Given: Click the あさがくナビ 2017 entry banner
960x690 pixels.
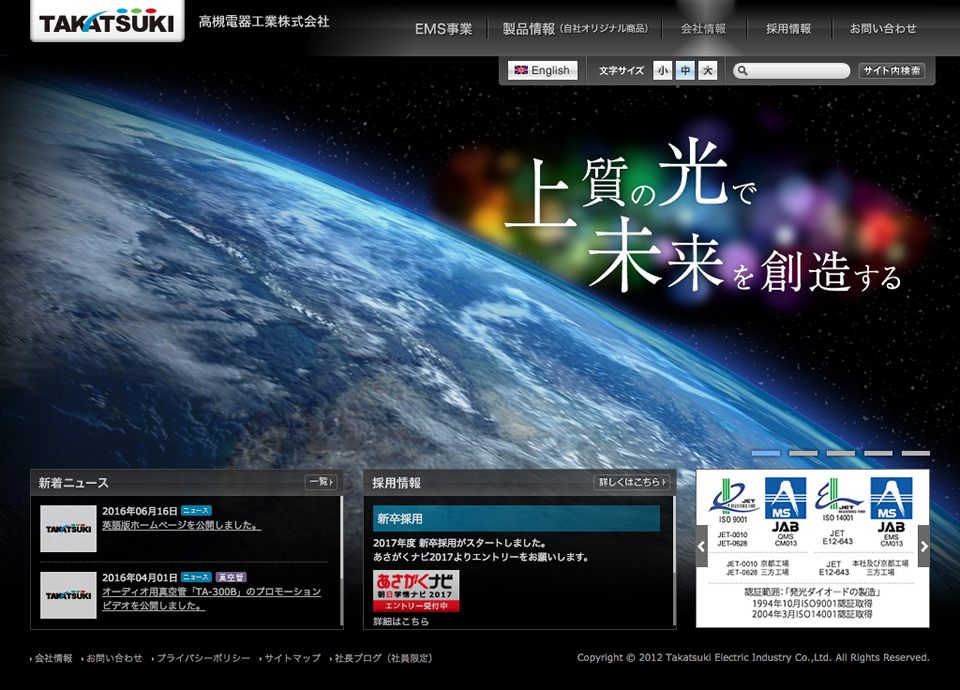Looking at the screenshot, I should point(416,591).
